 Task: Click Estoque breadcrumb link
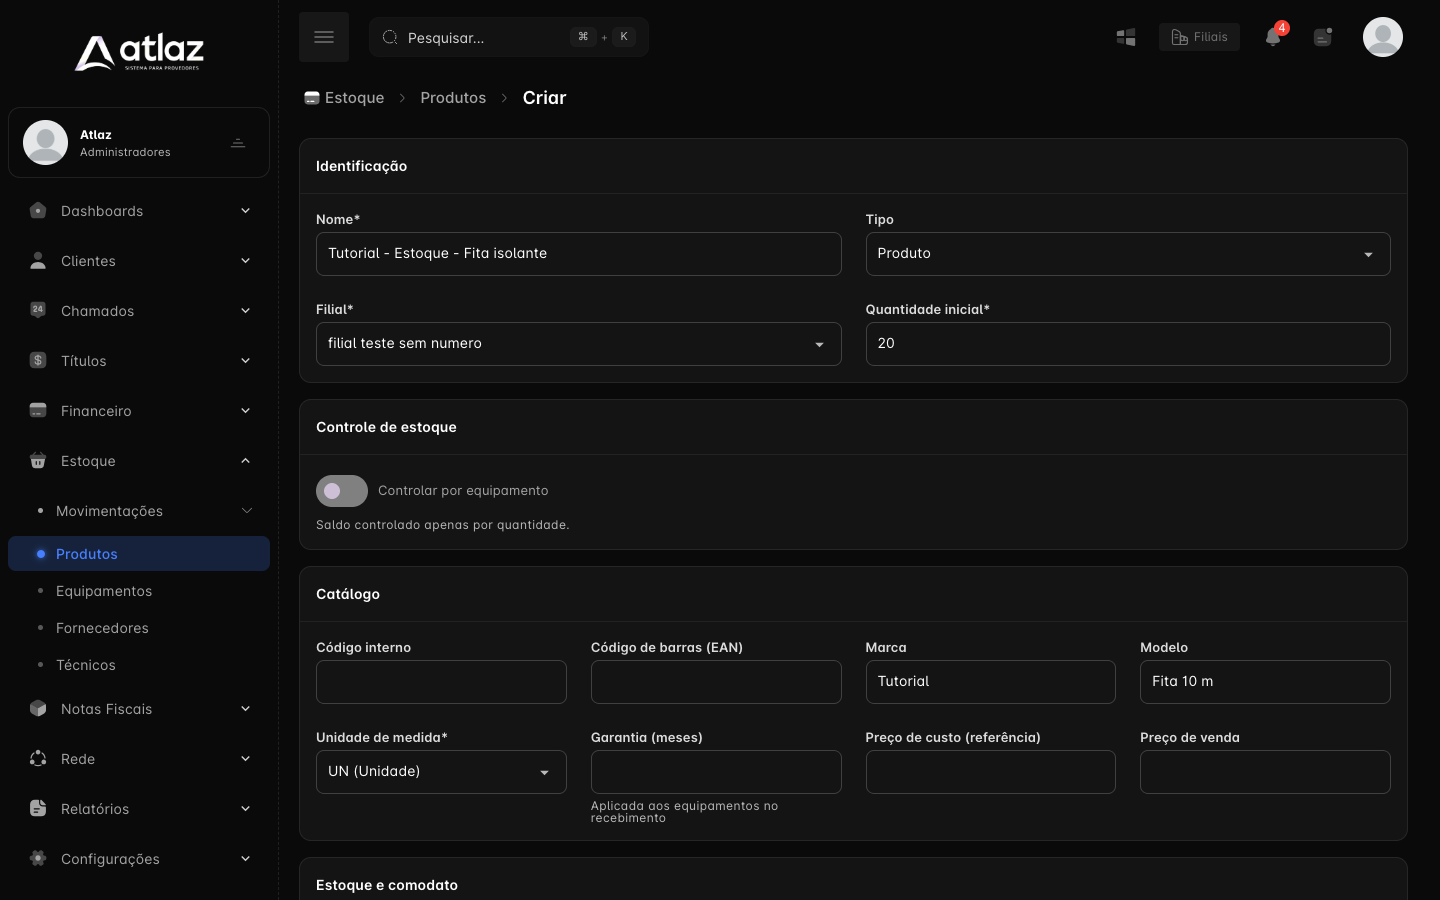click(344, 98)
